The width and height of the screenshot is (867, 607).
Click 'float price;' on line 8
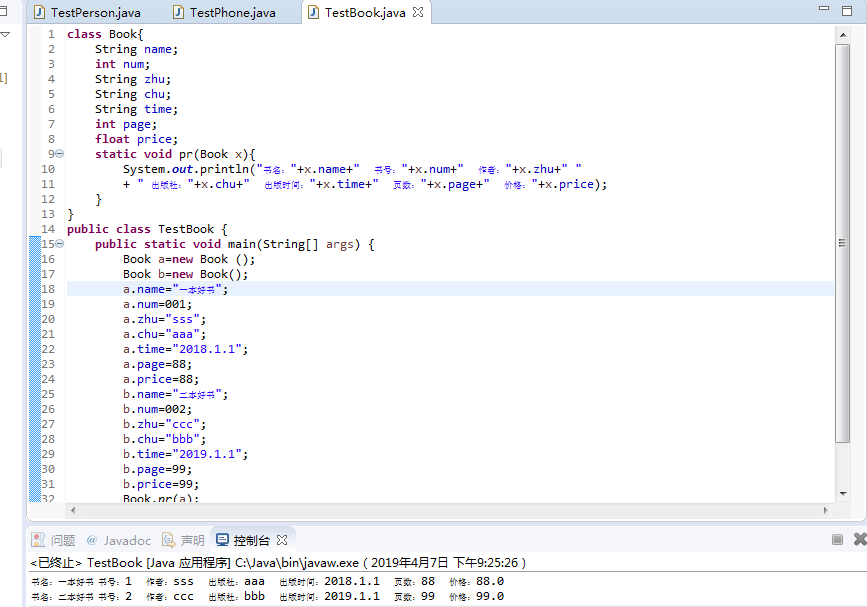136,139
